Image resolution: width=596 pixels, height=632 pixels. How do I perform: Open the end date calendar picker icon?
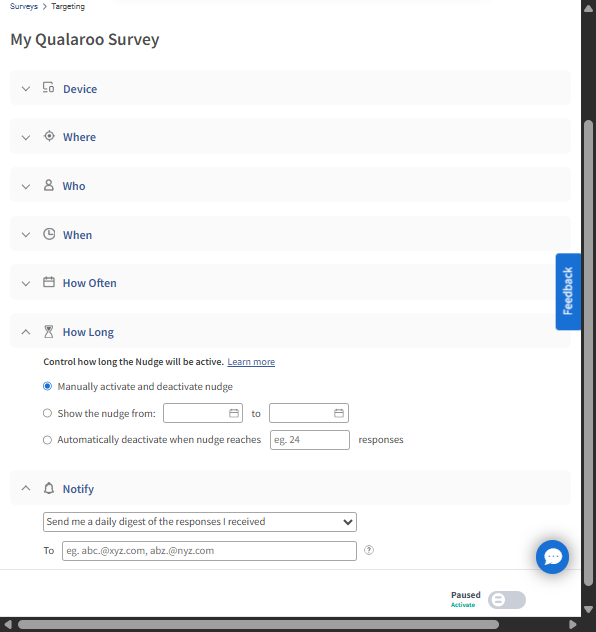(339, 413)
